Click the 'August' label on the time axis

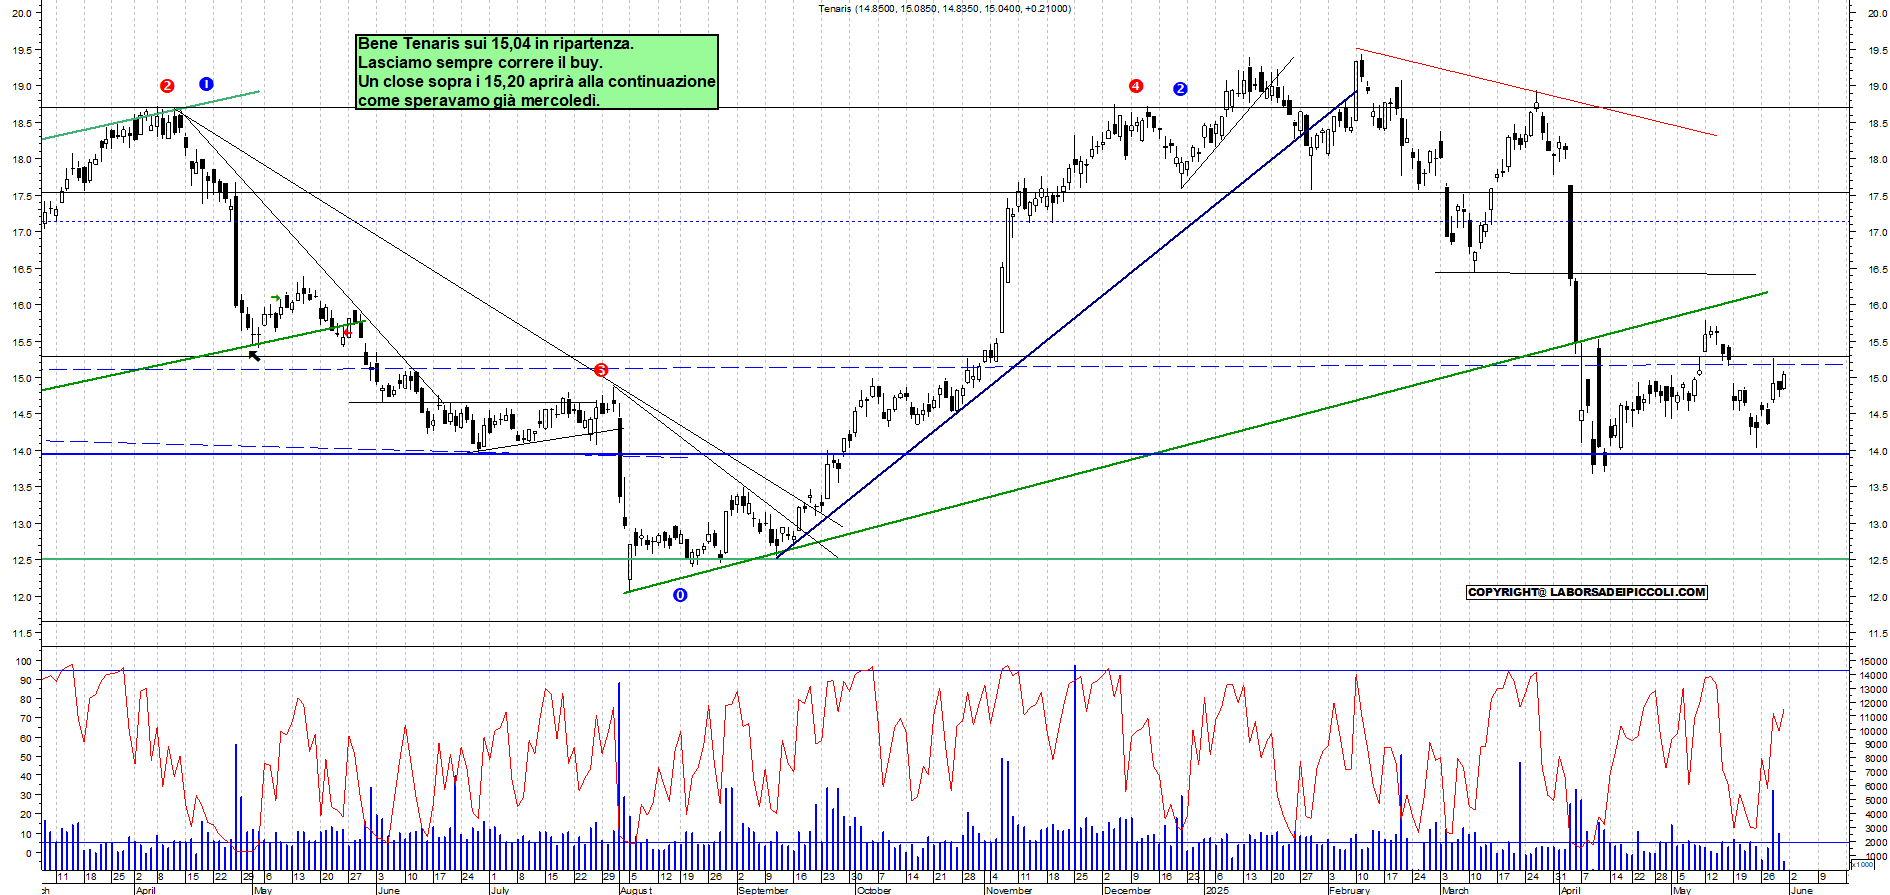tap(636, 890)
